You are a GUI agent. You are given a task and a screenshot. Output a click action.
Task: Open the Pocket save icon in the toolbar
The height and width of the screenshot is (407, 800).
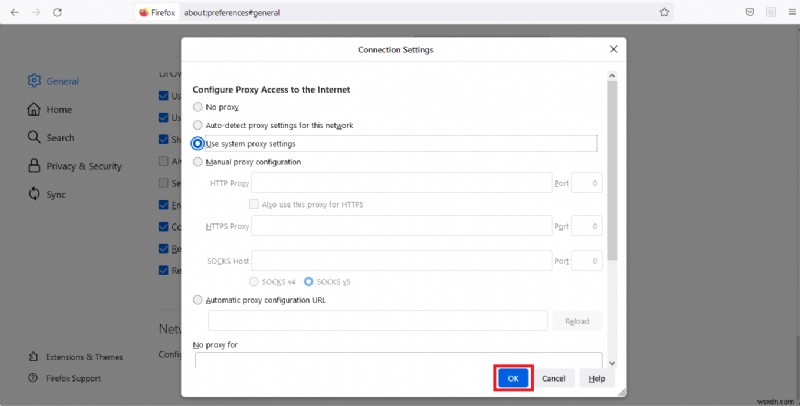(749, 12)
